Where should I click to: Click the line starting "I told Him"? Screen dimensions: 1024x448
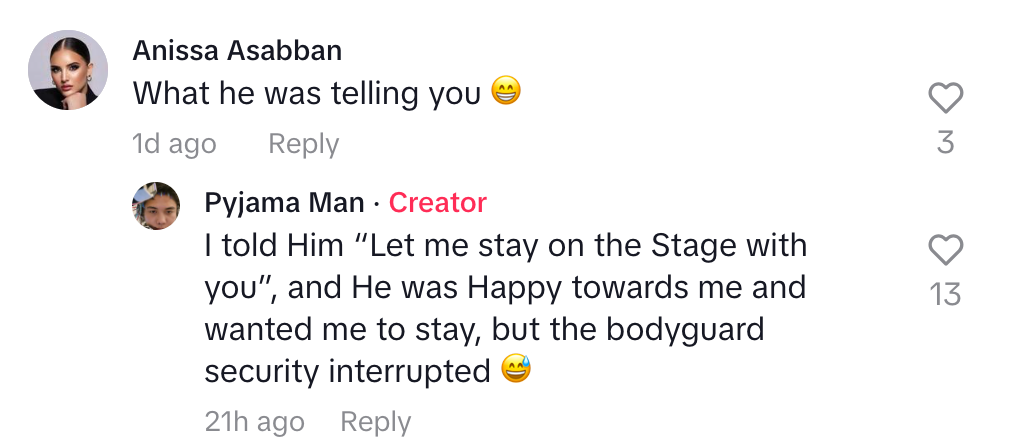point(505,245)
